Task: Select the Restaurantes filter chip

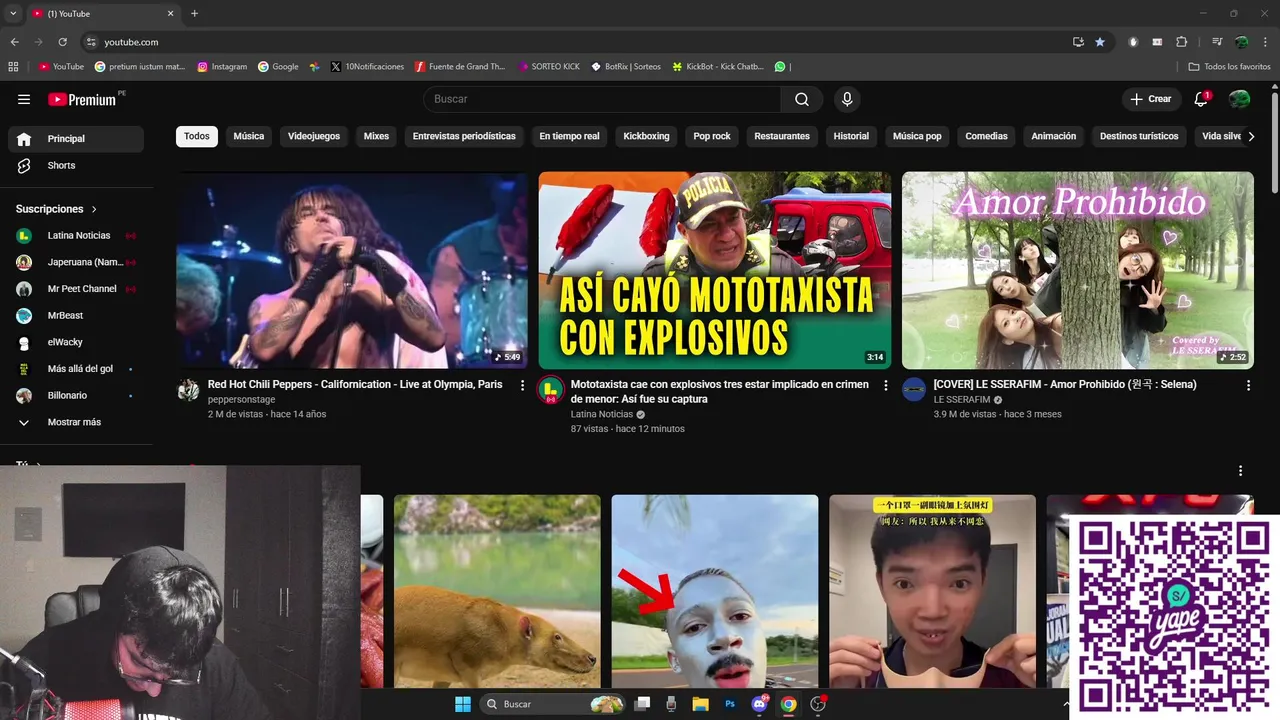Action: 782,136
